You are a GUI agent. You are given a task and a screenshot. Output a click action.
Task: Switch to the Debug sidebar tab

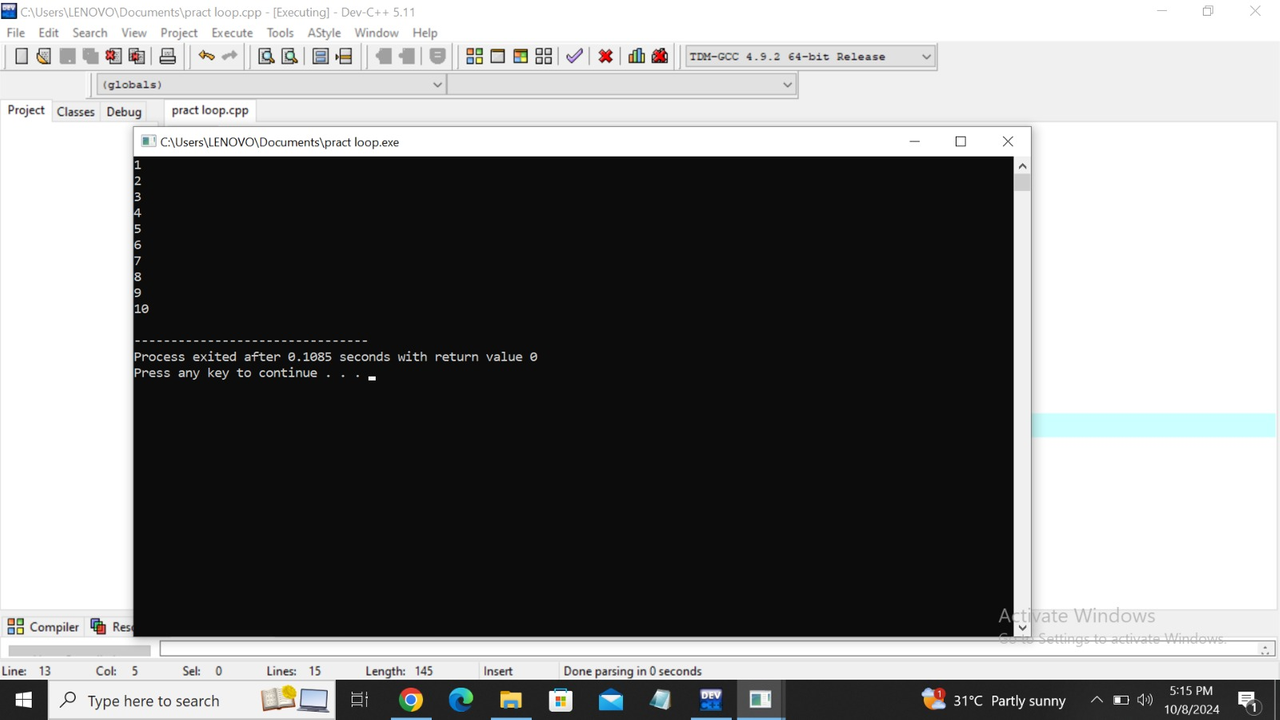[124, 111]
